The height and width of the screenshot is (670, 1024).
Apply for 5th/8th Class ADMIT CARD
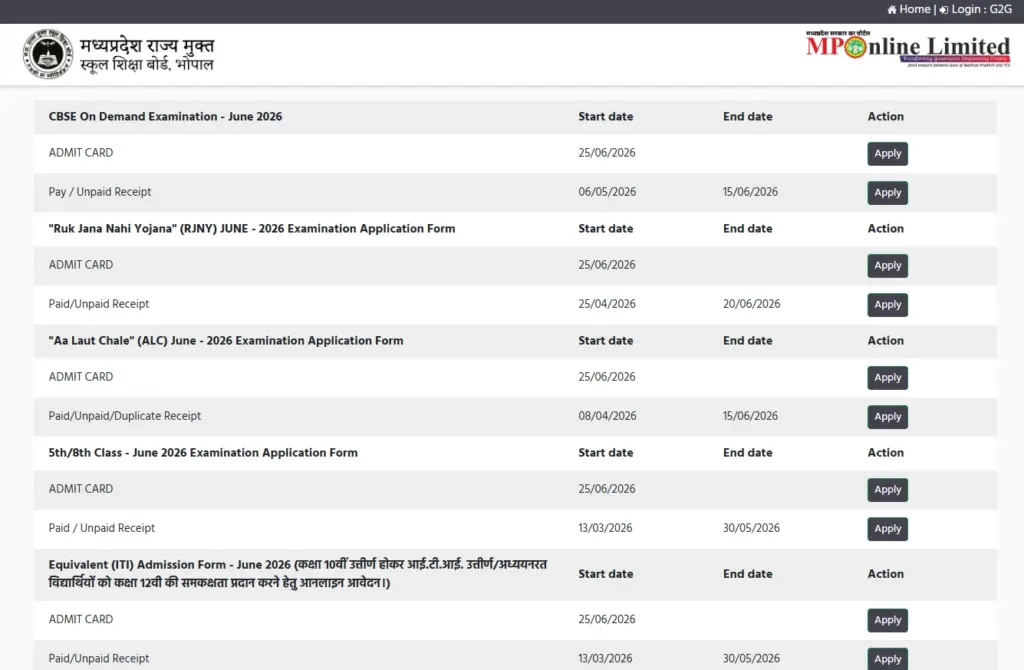click(x=888, y=490)
